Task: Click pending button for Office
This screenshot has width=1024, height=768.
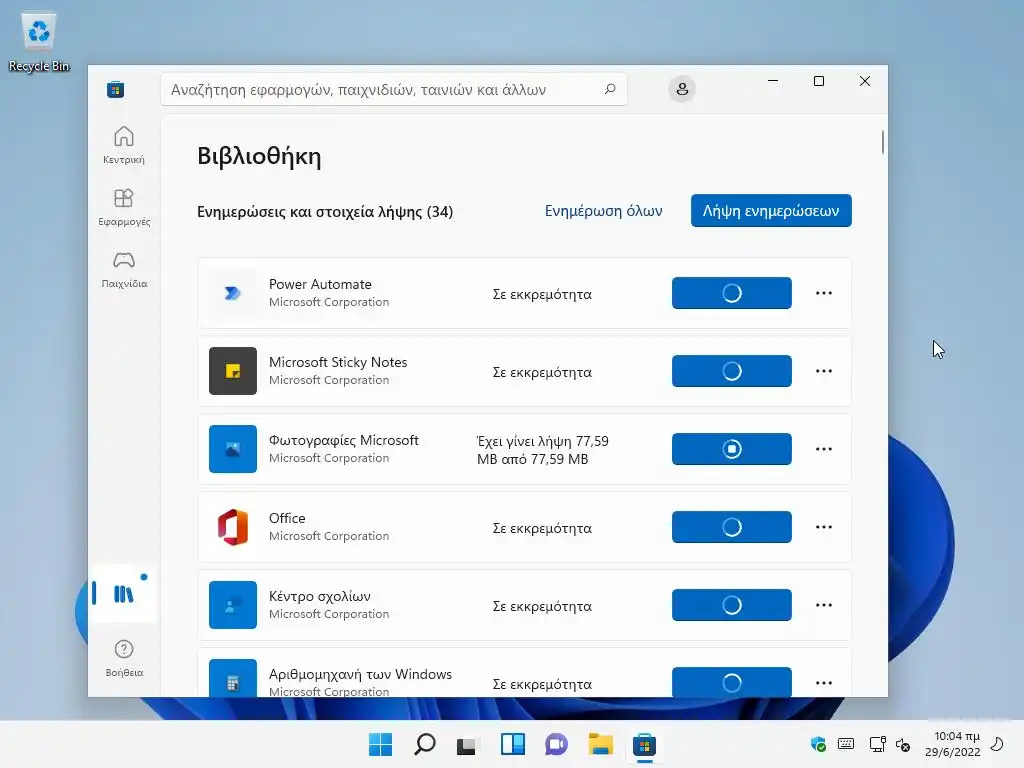Action: (x=731, y=527)
